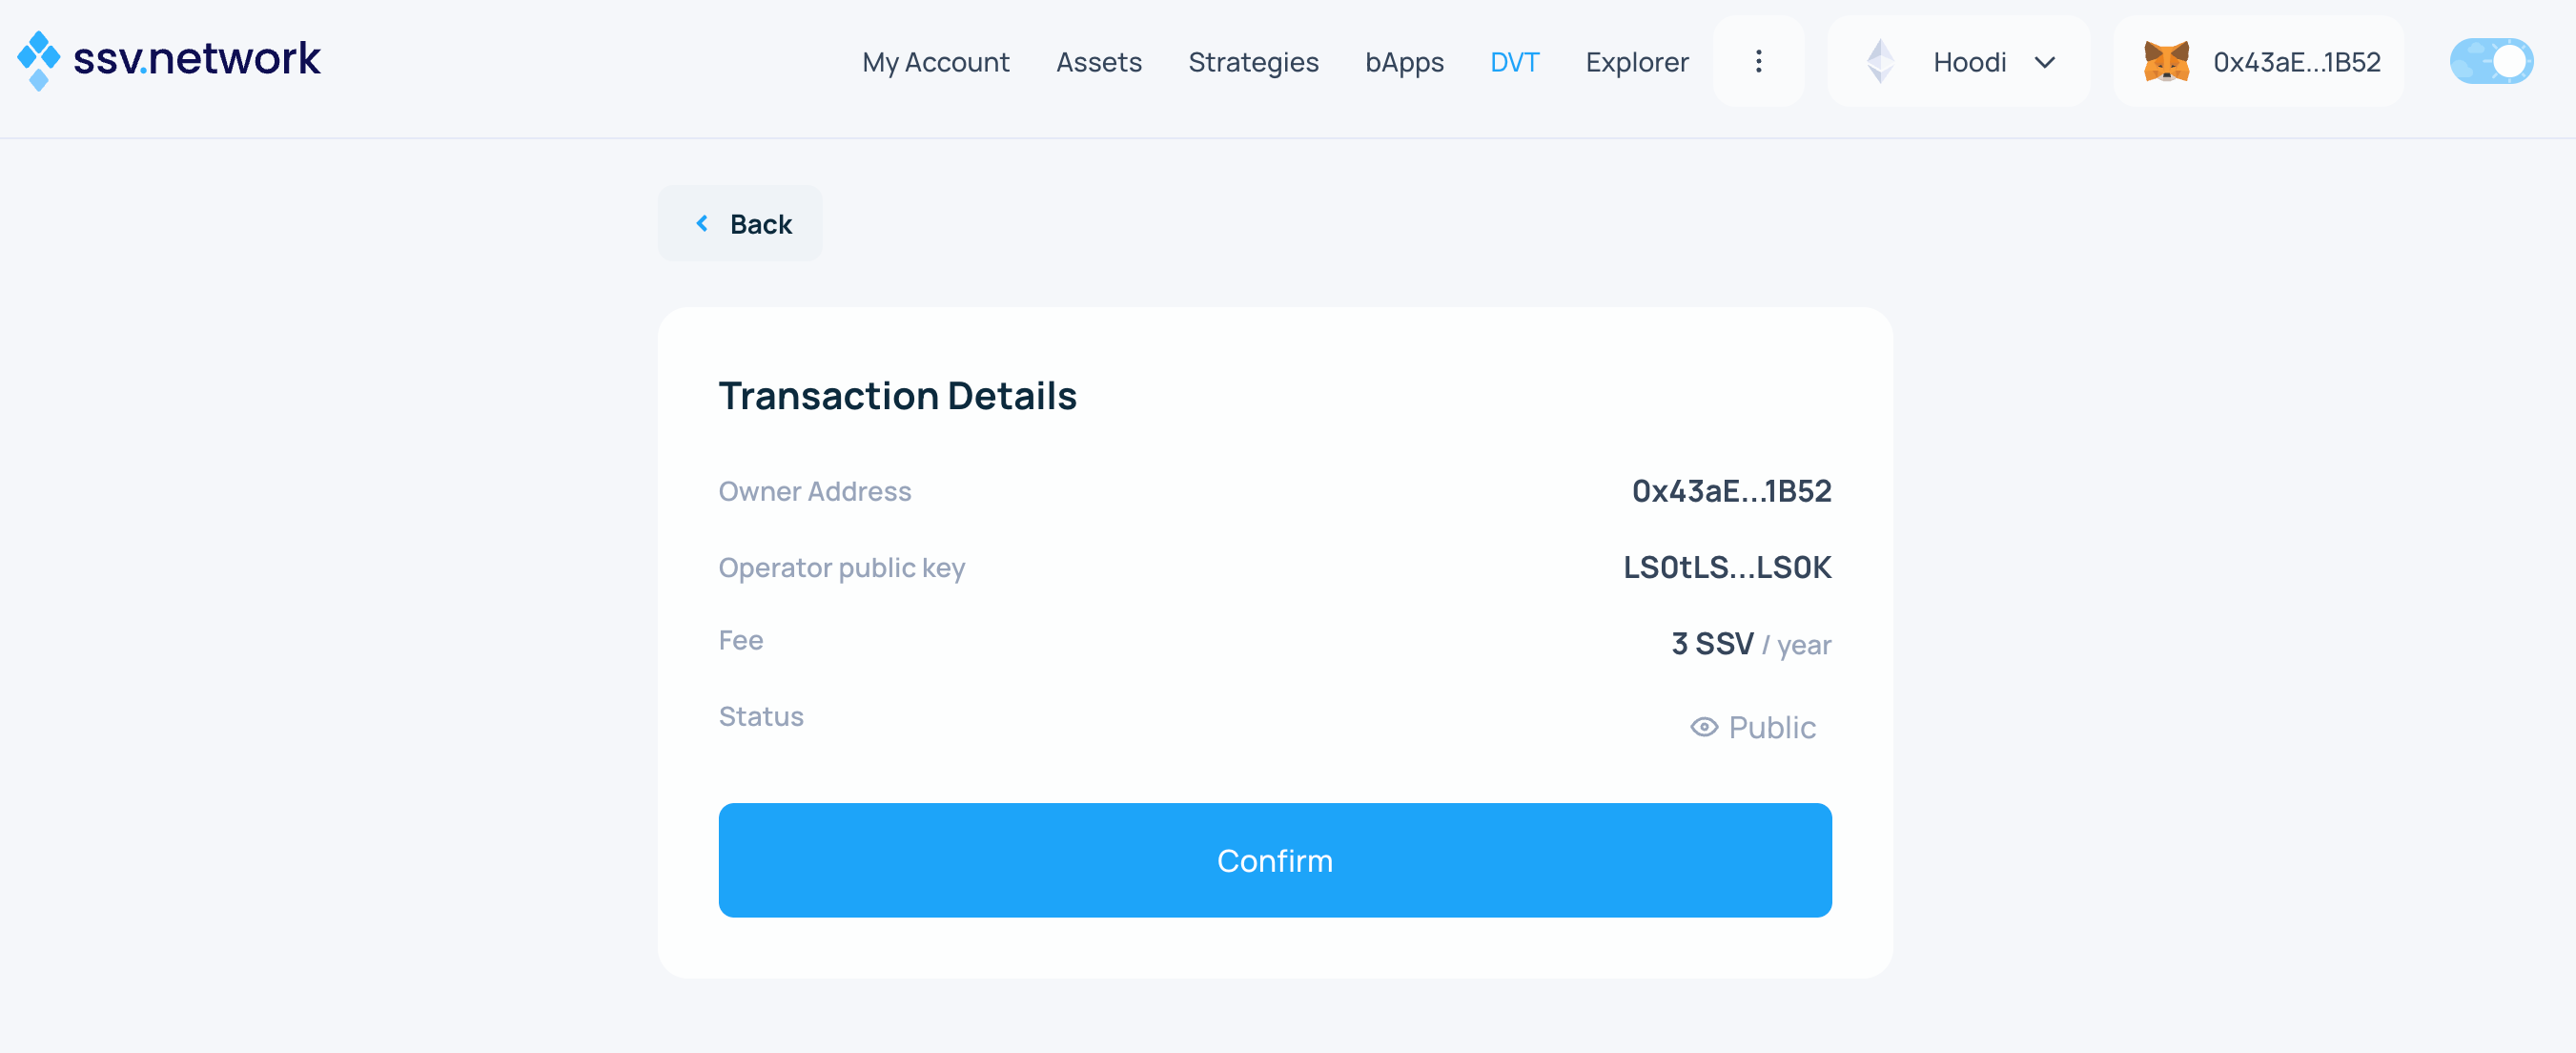The height and width of the screenshot is (1053, 2576).
Task: Open the Strategies section
Action: click(1252, 62)
